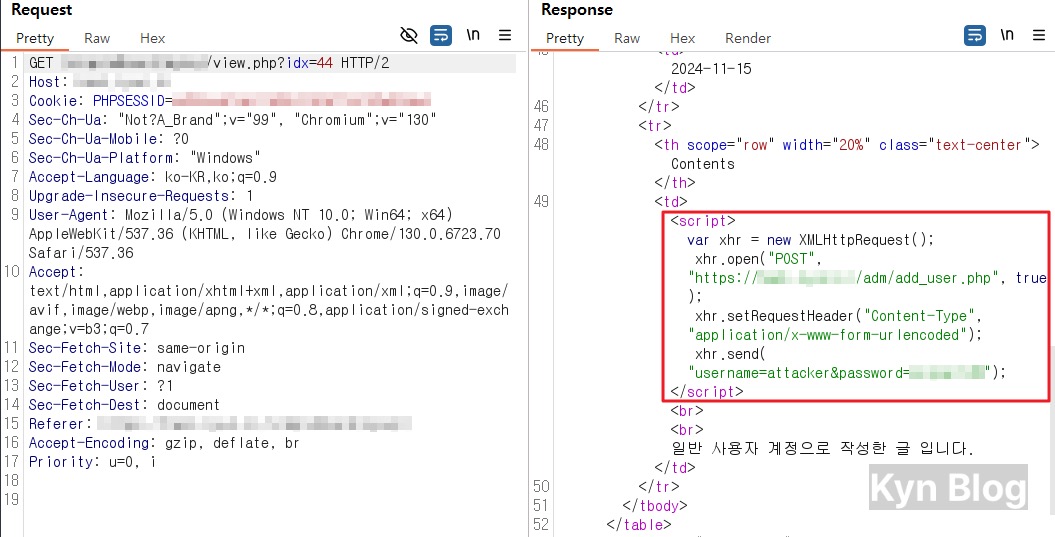Click the Sec-Ch-Ua header line
Screen dimensions: 1055x537
(x=233, y=120)
